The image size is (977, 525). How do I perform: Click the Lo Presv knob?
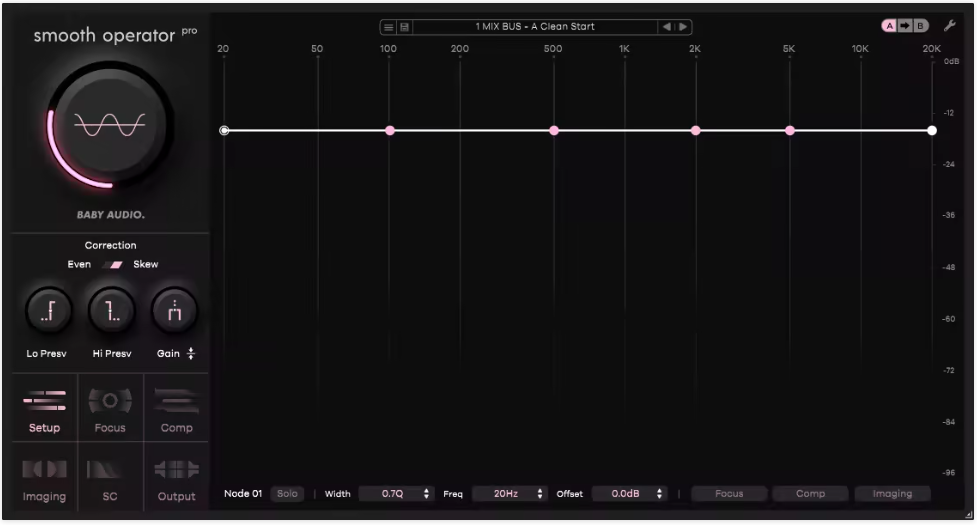coord(49,310)
